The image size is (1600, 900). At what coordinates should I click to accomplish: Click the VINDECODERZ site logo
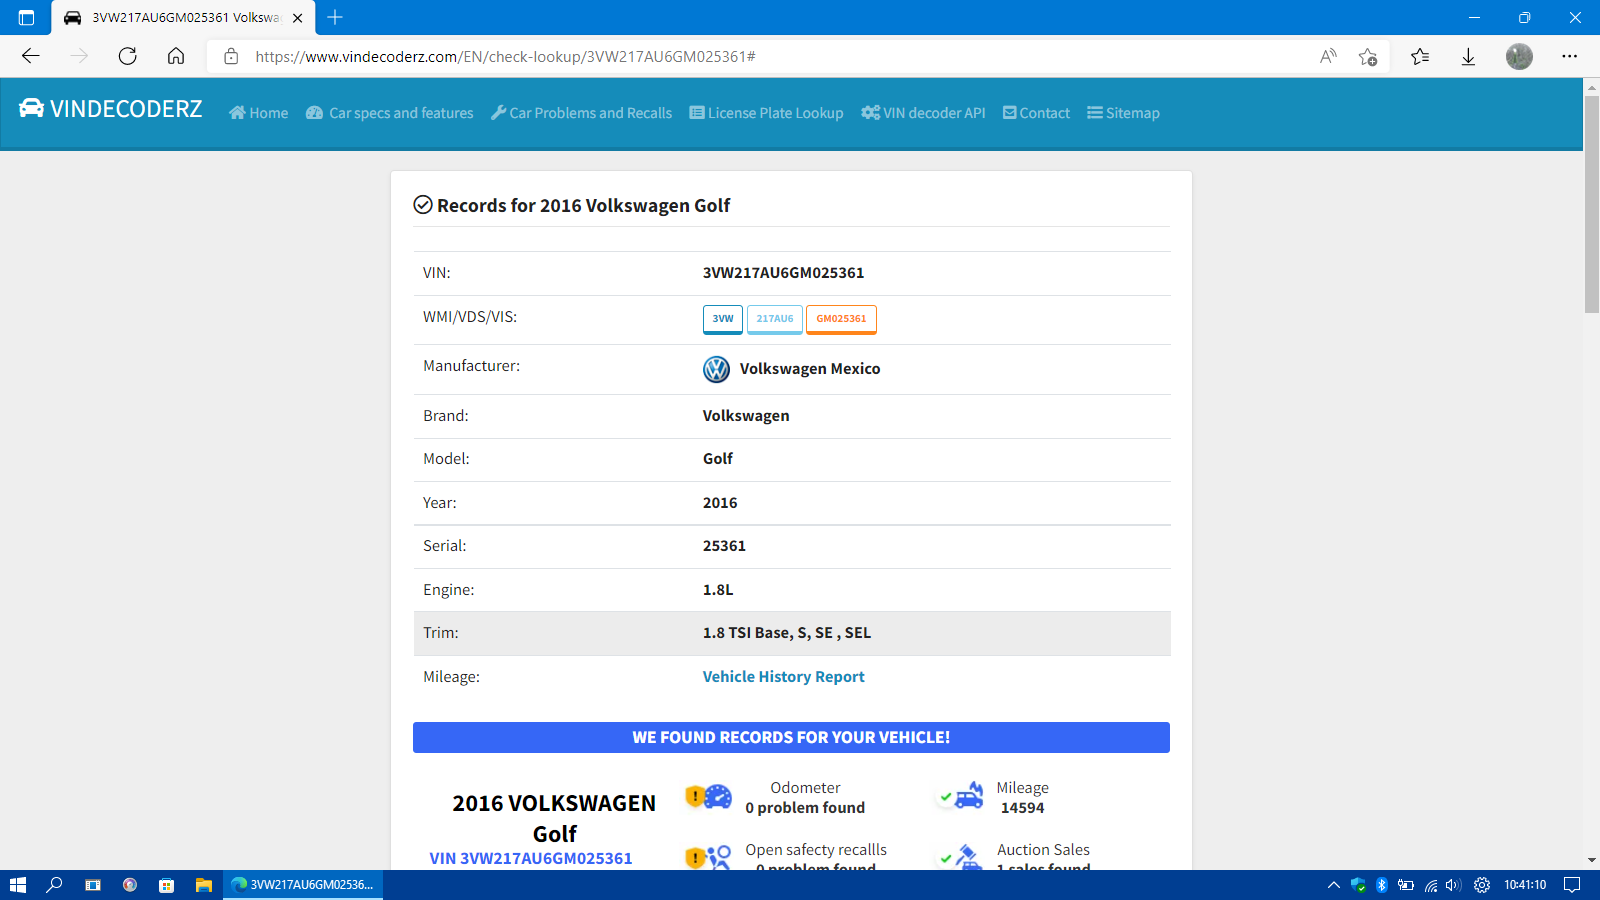[x=110, y=109]
